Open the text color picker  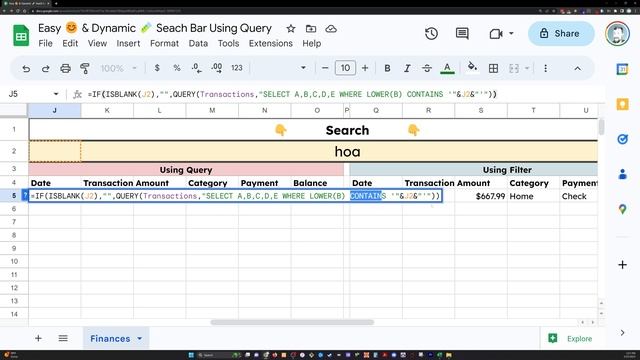(x=447, y=68)
